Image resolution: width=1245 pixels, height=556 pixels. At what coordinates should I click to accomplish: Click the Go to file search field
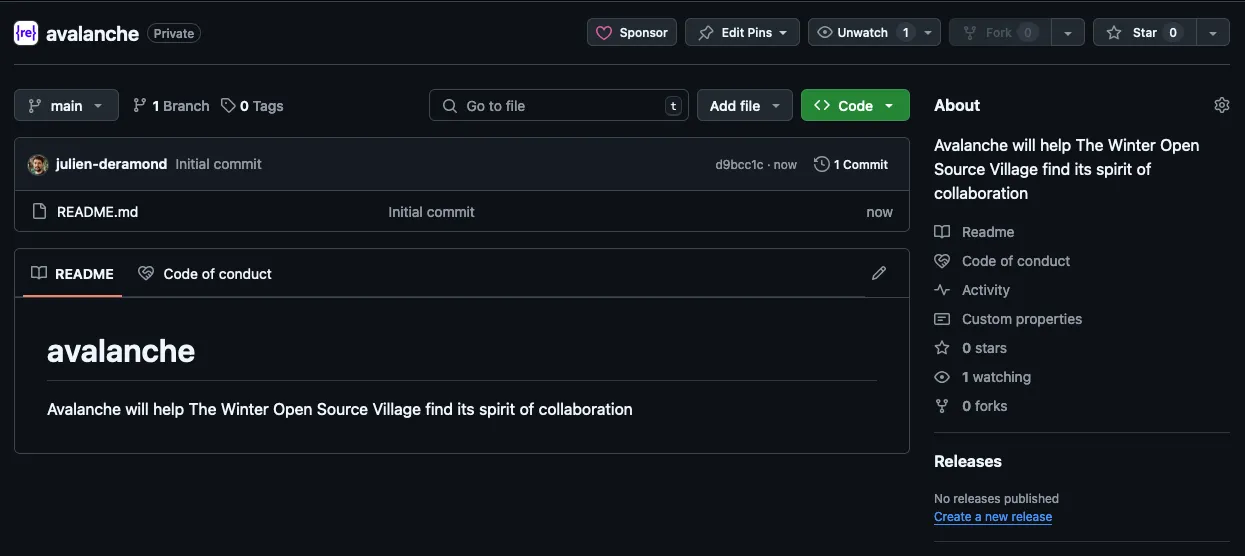[x=558, y=105]
